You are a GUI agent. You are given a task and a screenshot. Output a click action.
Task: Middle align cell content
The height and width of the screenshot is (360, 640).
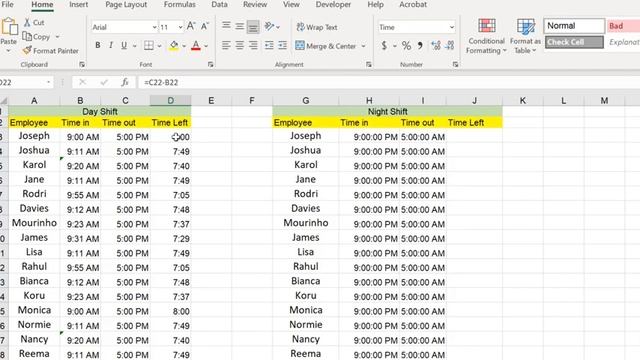click(x=240, y=27)
